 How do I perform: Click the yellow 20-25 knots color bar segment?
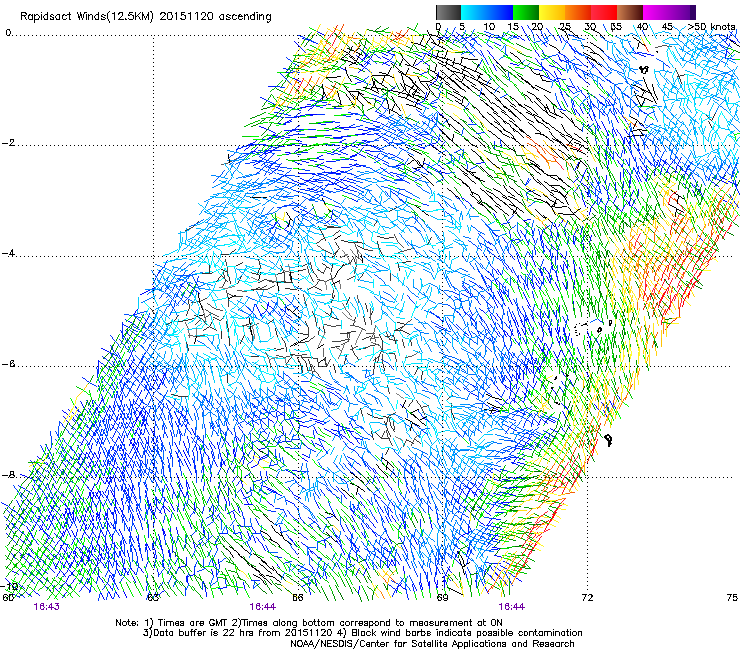click(x=552, y=12)
